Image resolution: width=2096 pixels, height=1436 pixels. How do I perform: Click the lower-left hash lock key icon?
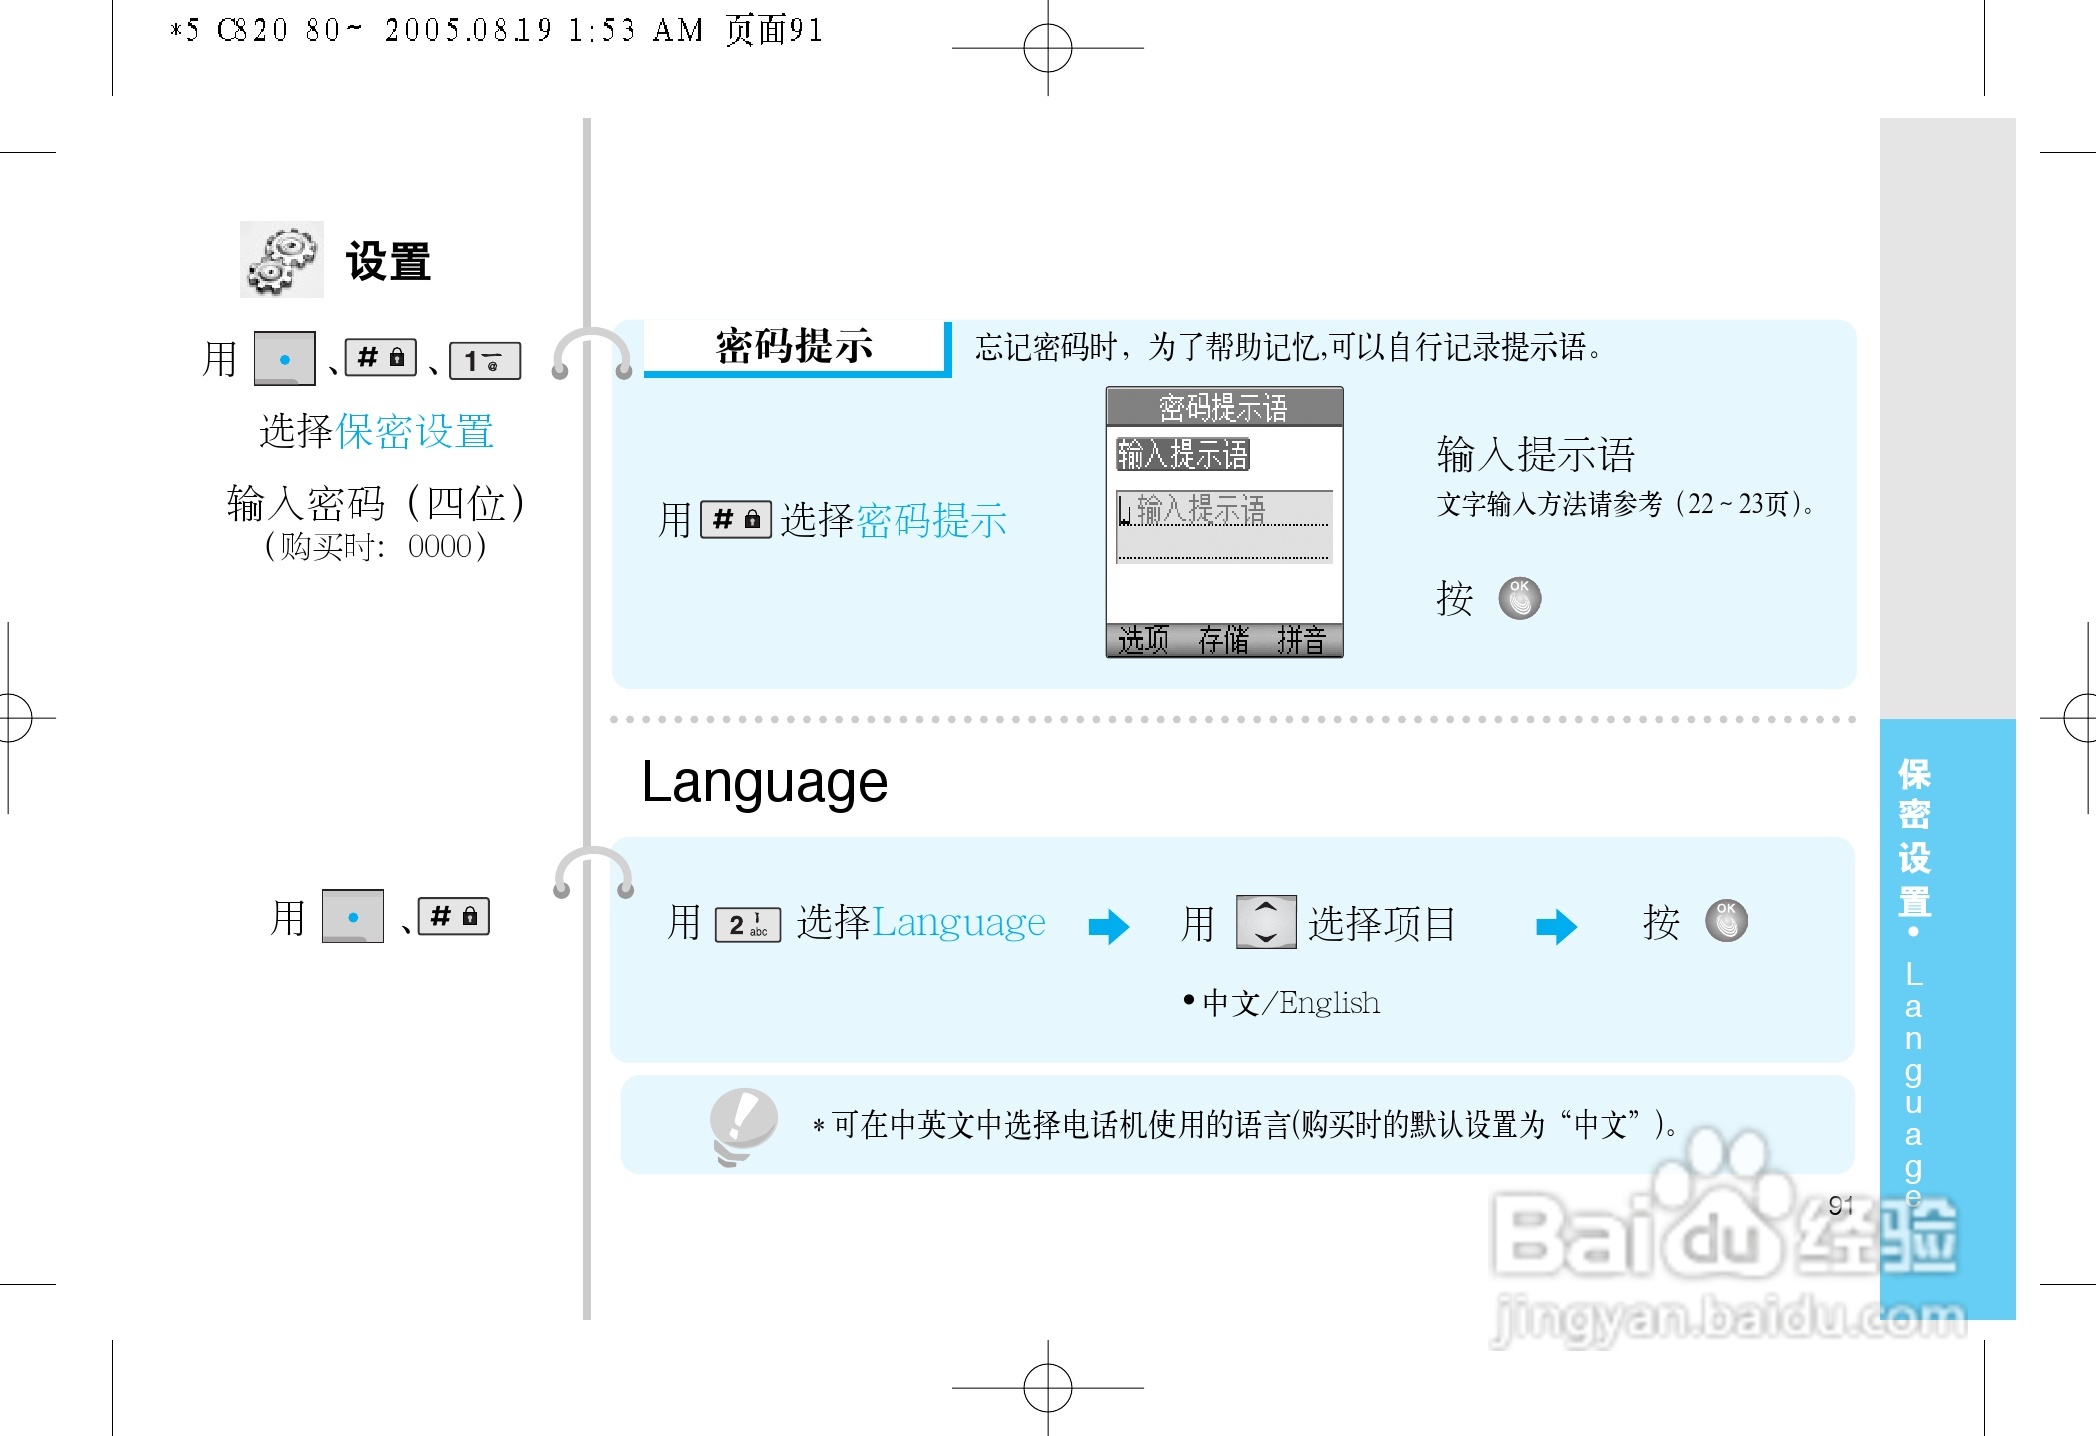point(453,917)
